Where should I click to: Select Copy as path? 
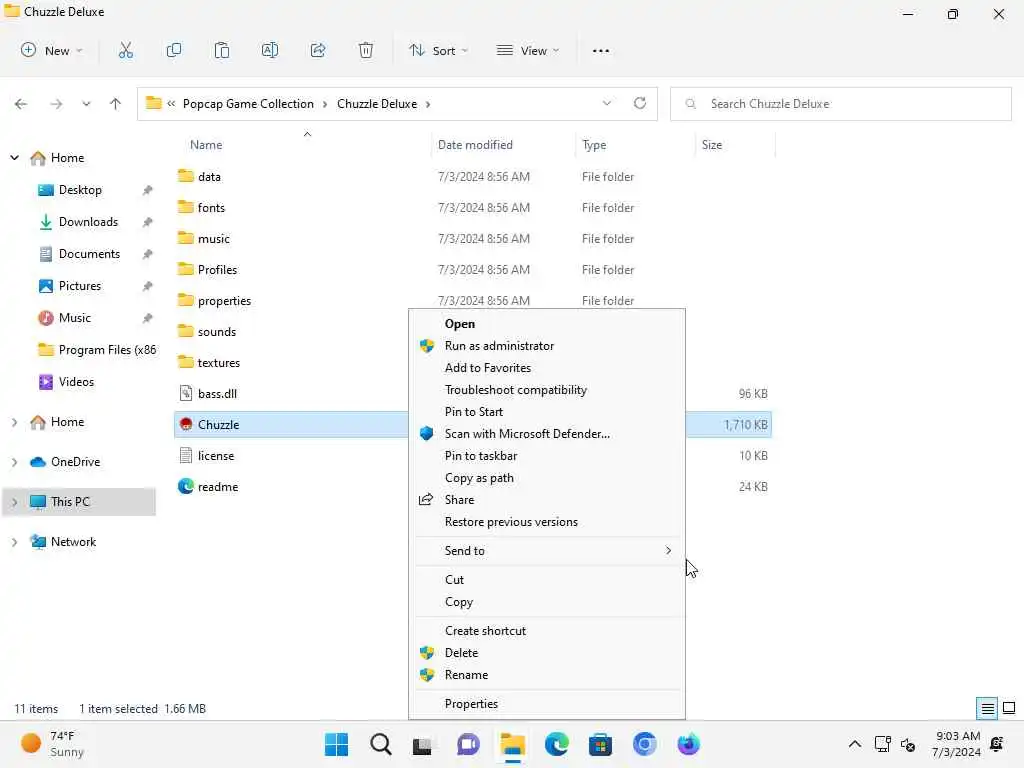[547, 477]
